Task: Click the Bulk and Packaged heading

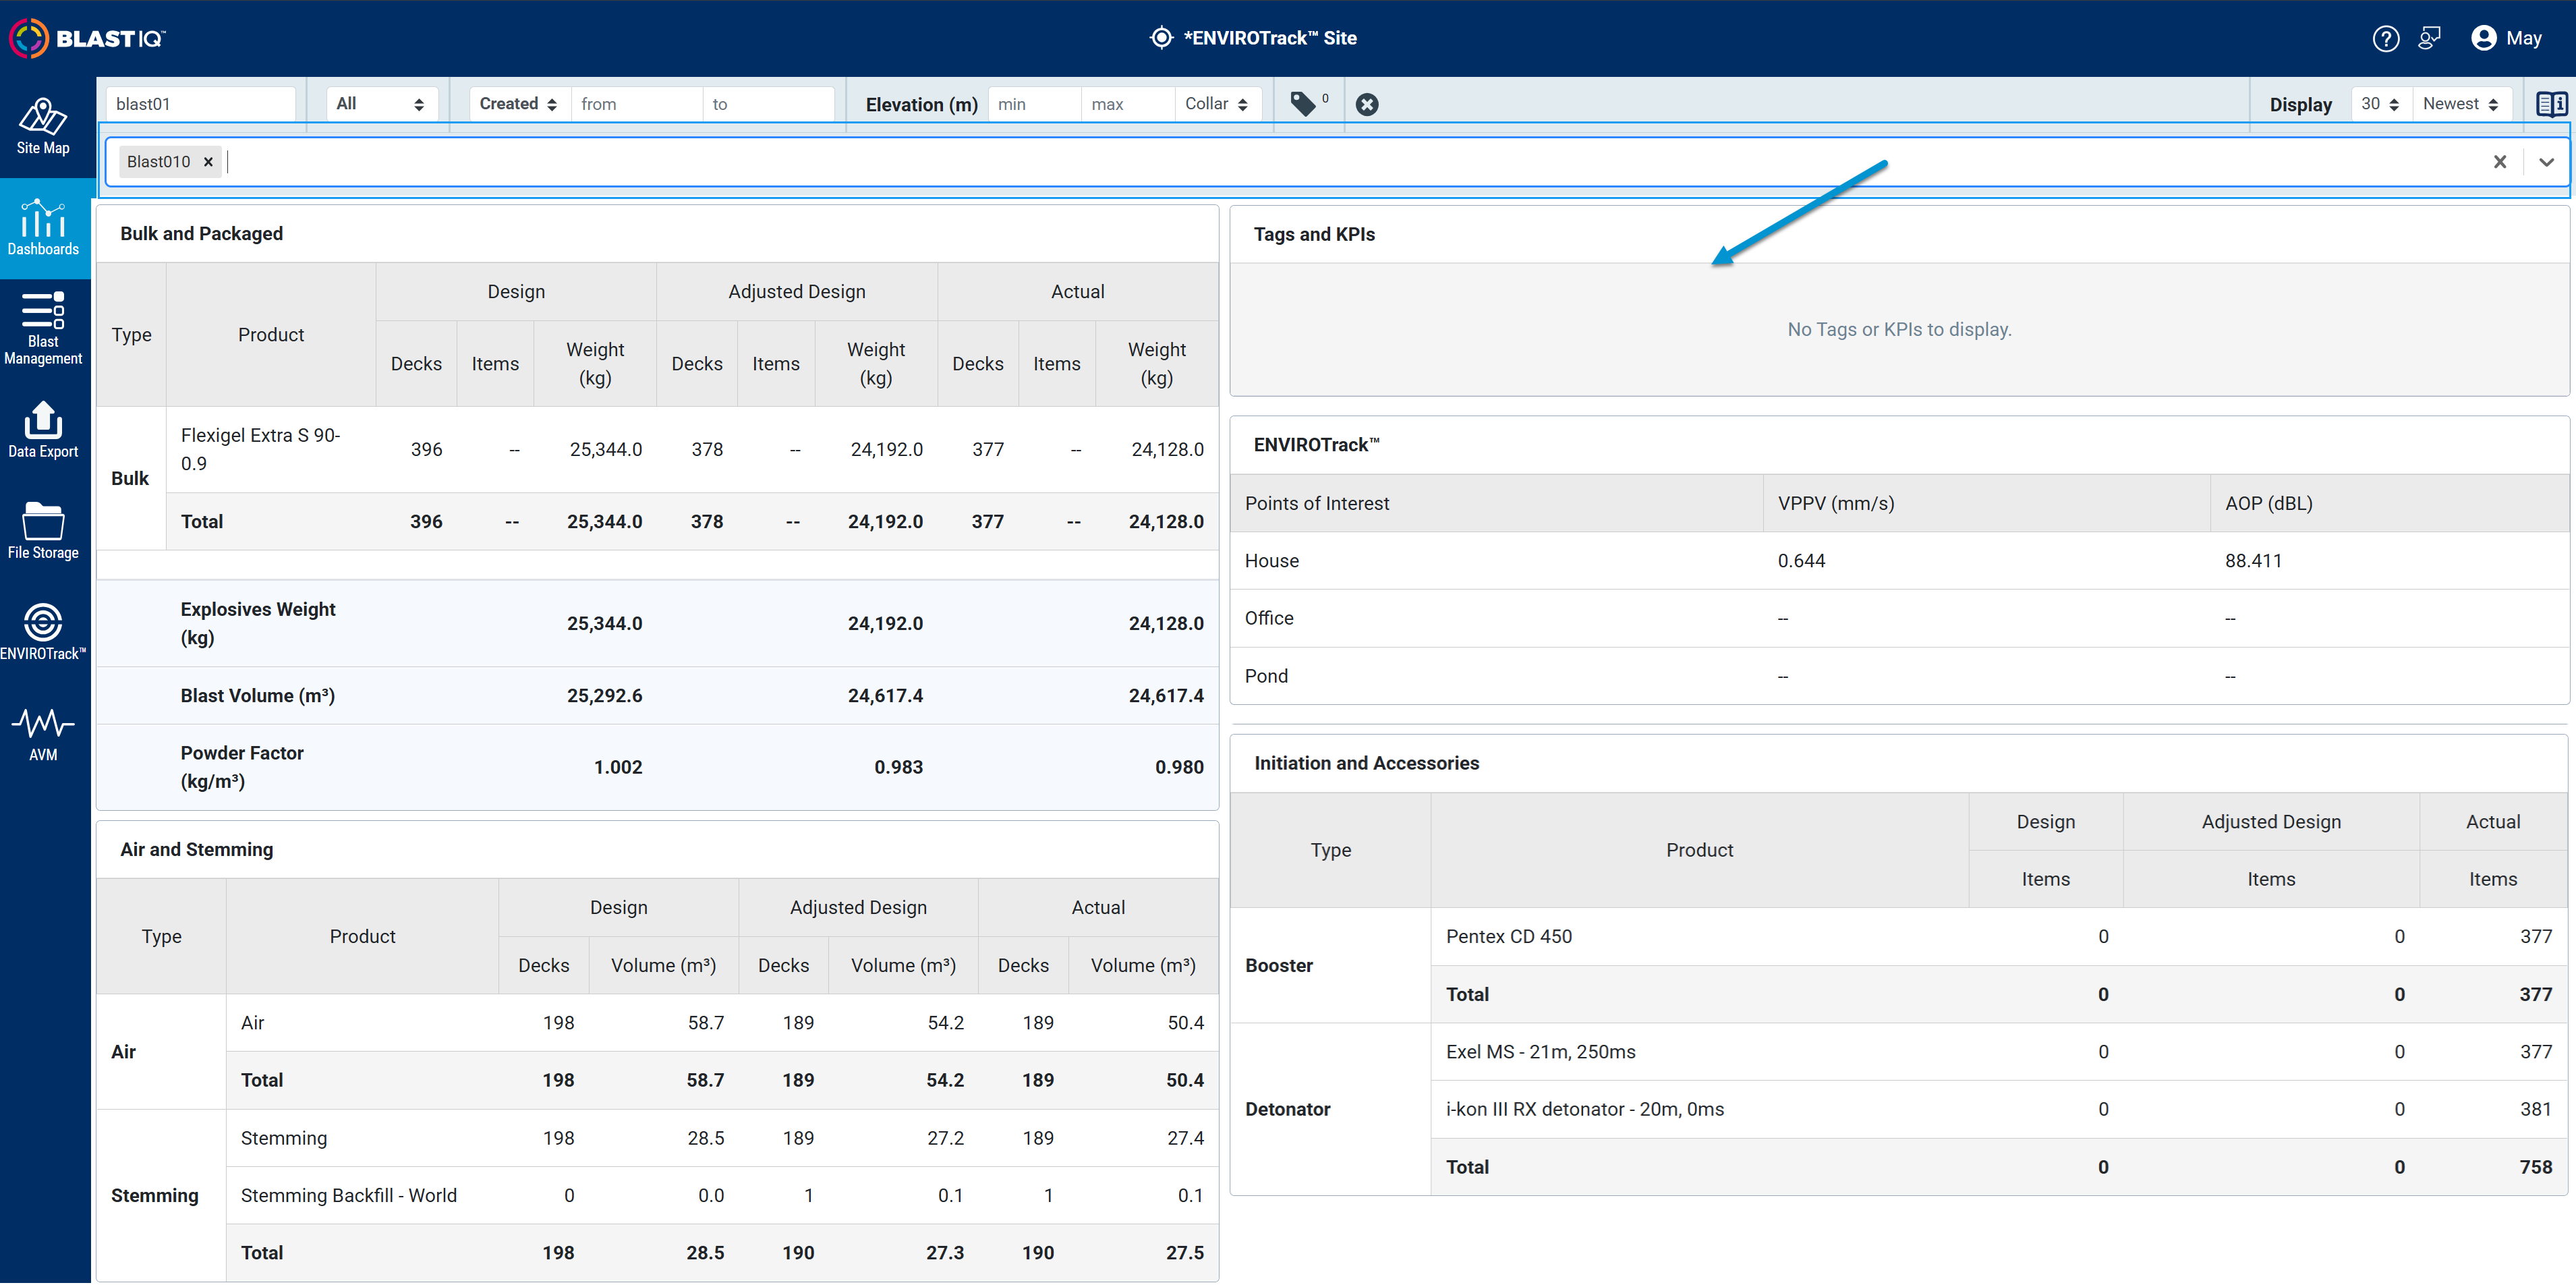Action: 201,233
